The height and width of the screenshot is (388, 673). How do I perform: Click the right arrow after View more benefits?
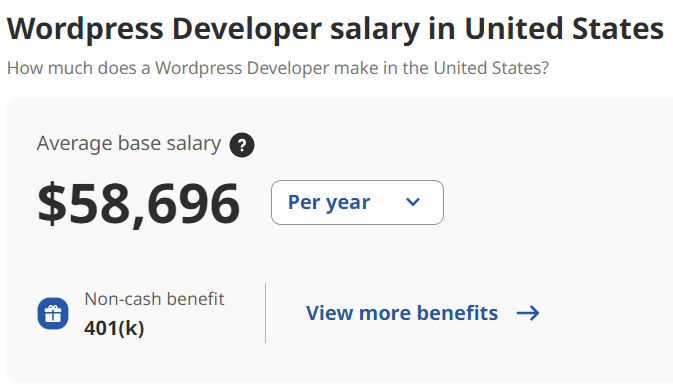[528, 313]
